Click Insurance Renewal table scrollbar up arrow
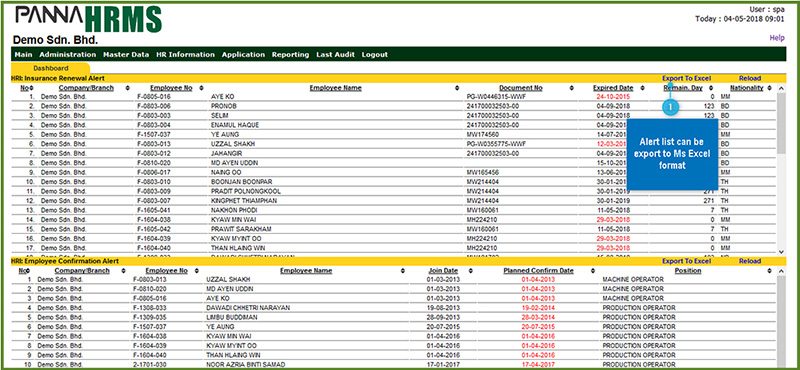 [x=781, y=88]
